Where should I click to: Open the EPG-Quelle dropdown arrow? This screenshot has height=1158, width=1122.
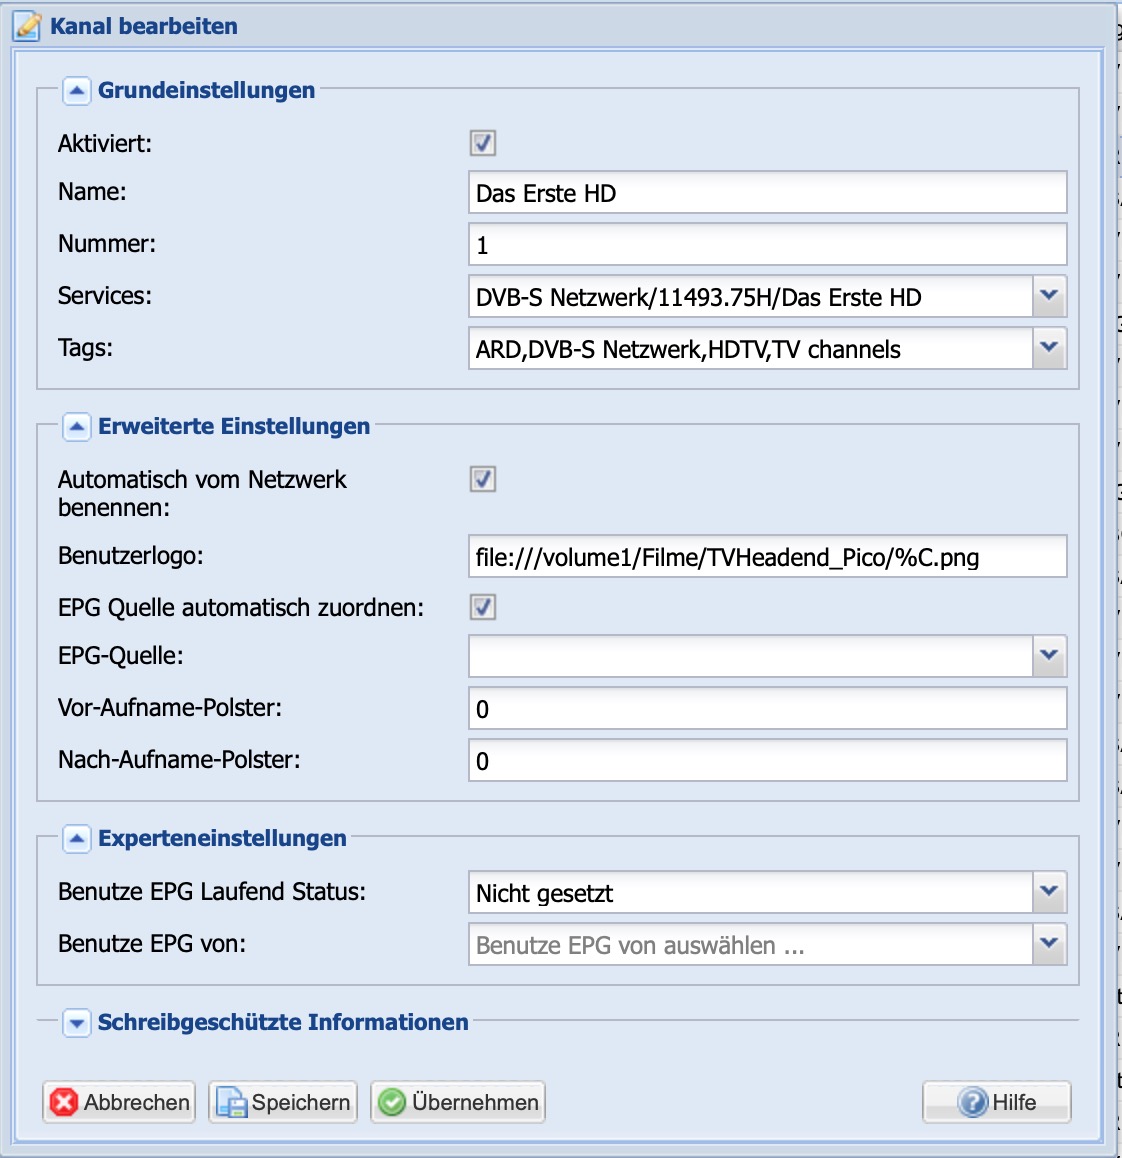click(1049, 656)
